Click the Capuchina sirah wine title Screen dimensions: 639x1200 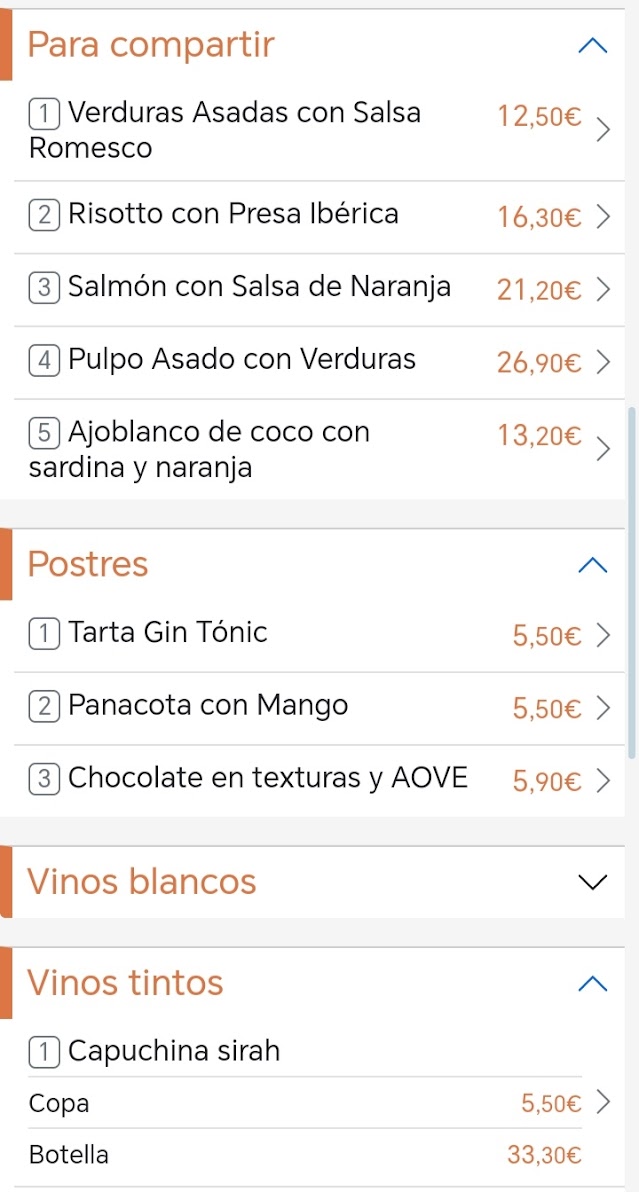[174, 1052]
